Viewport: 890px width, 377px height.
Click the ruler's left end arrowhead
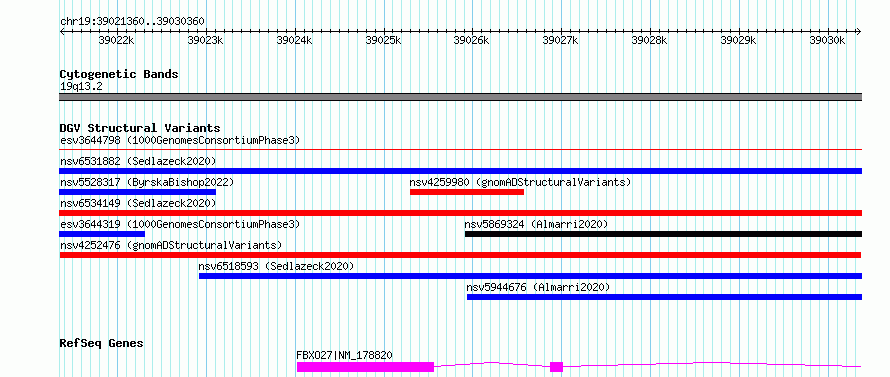pyautogui.click(x=62, y=31)
